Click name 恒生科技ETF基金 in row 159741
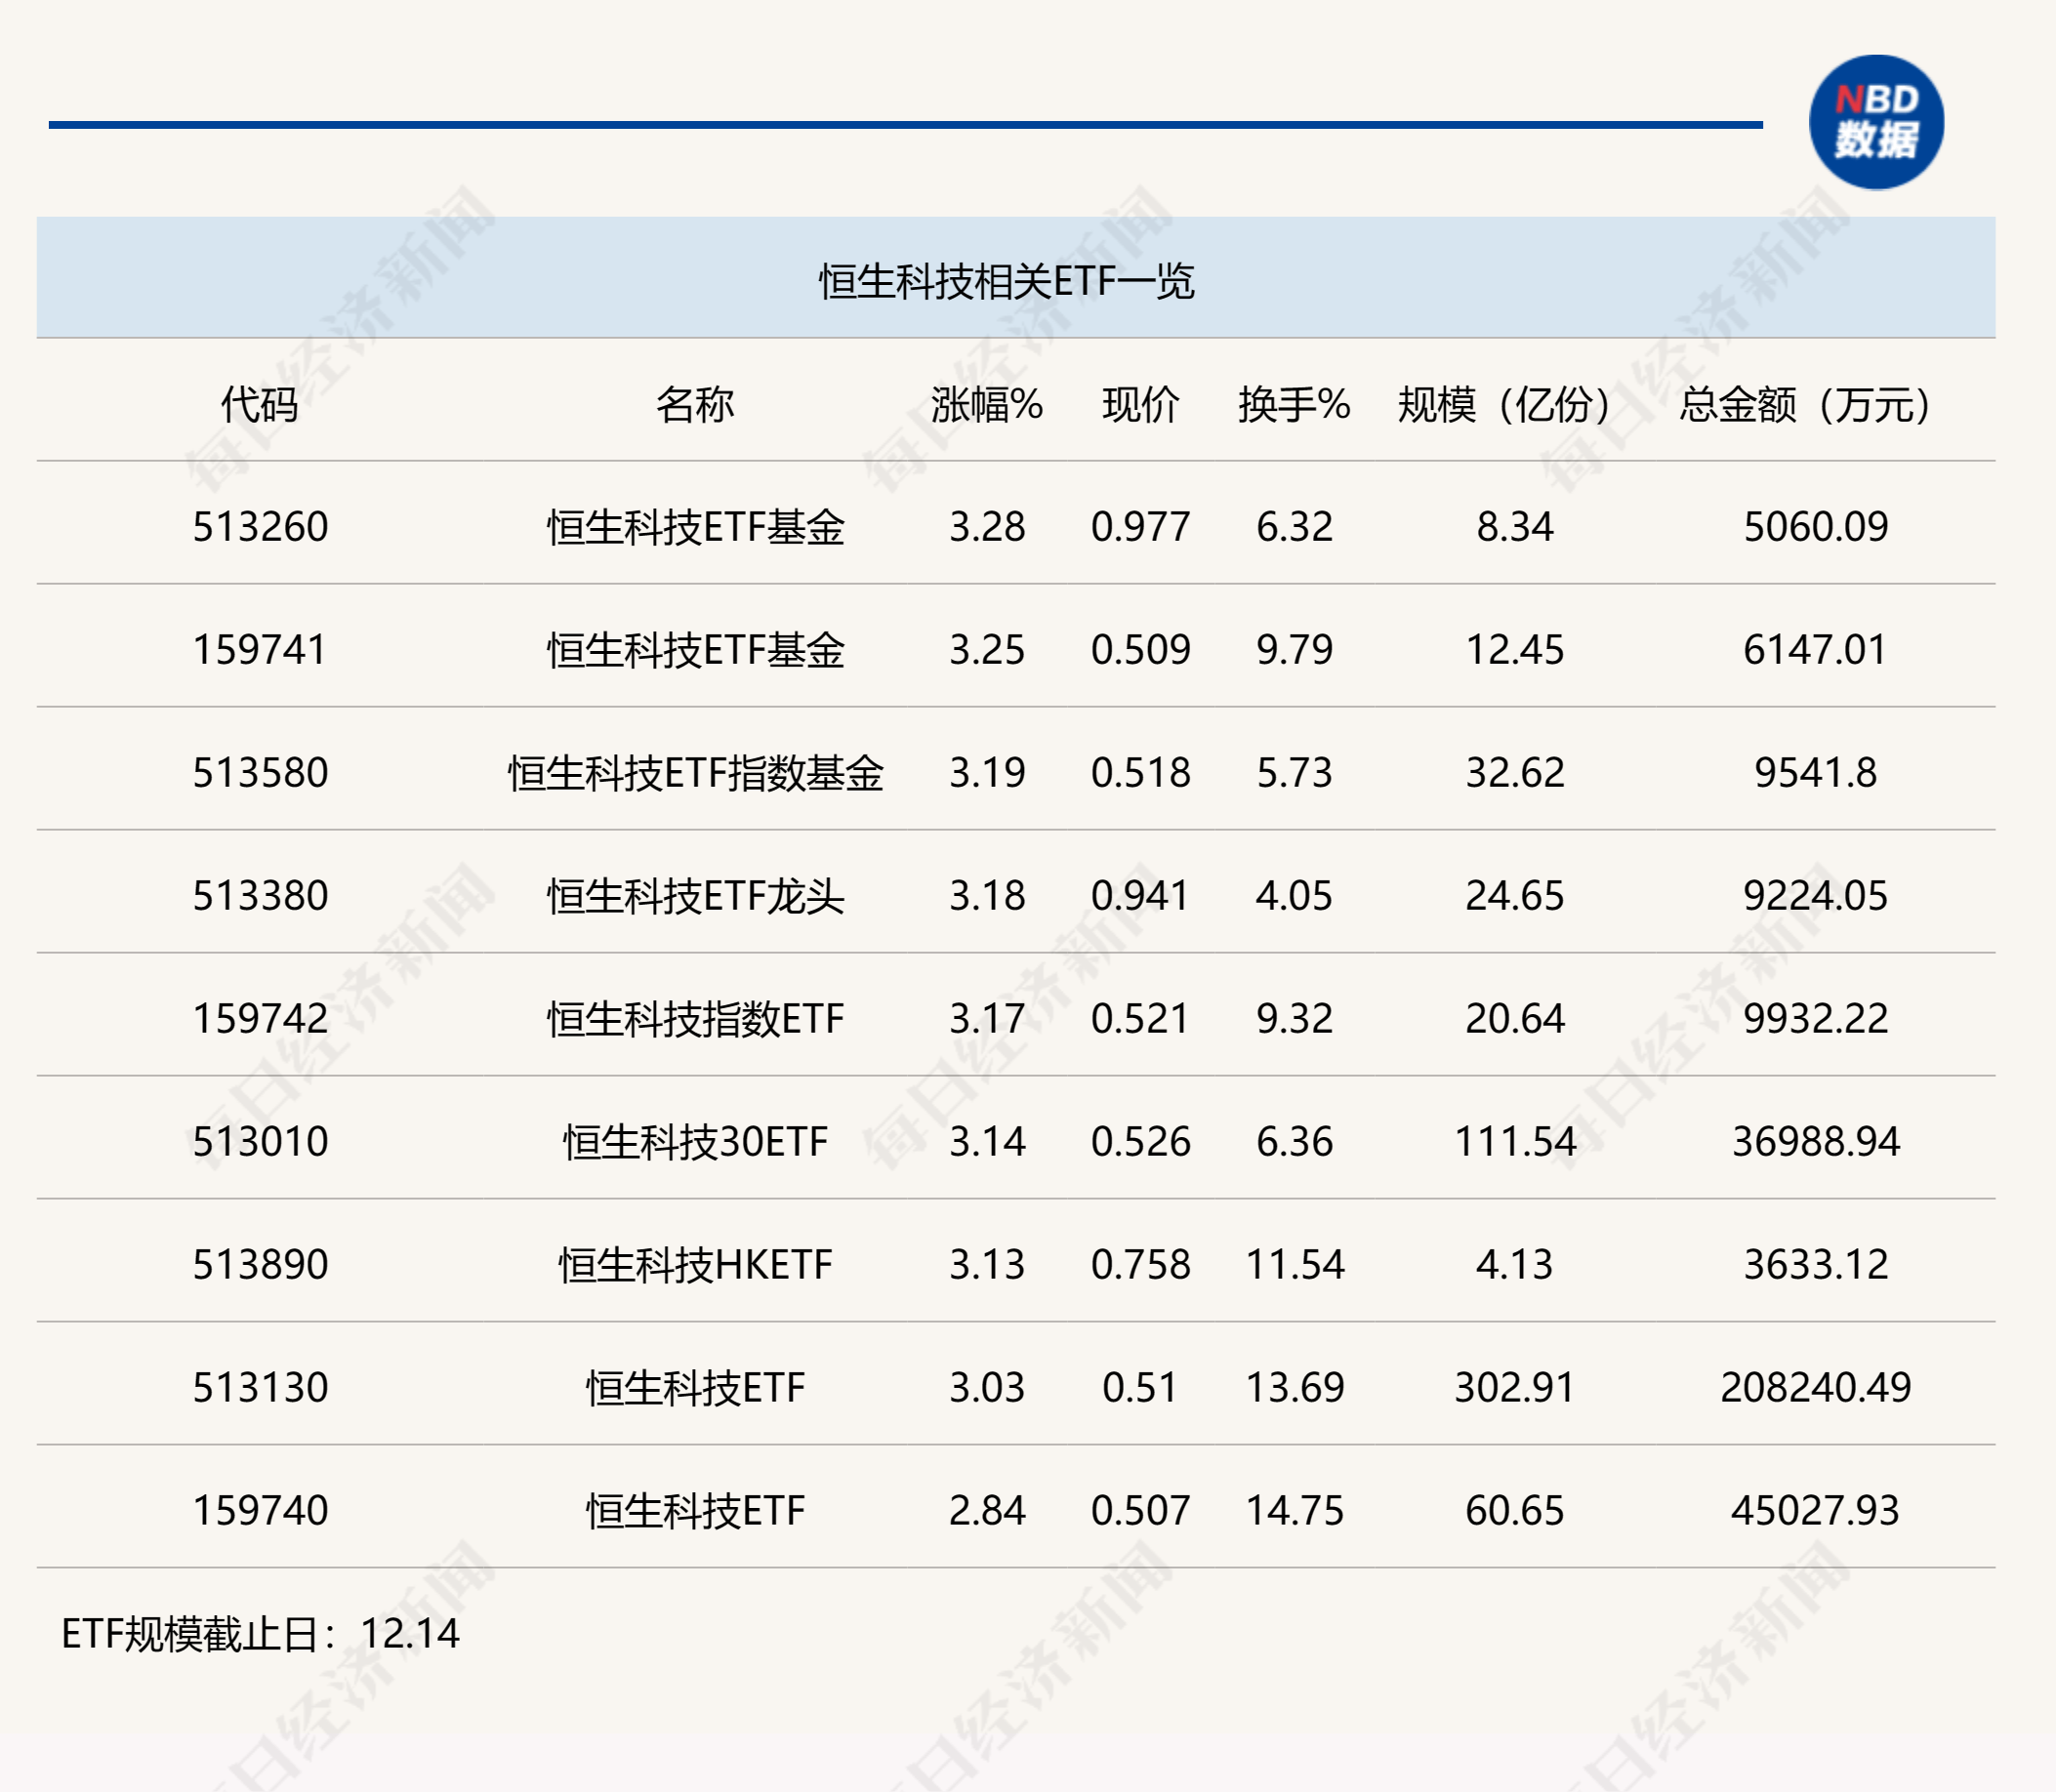2056x1792 pixels. 695,650
